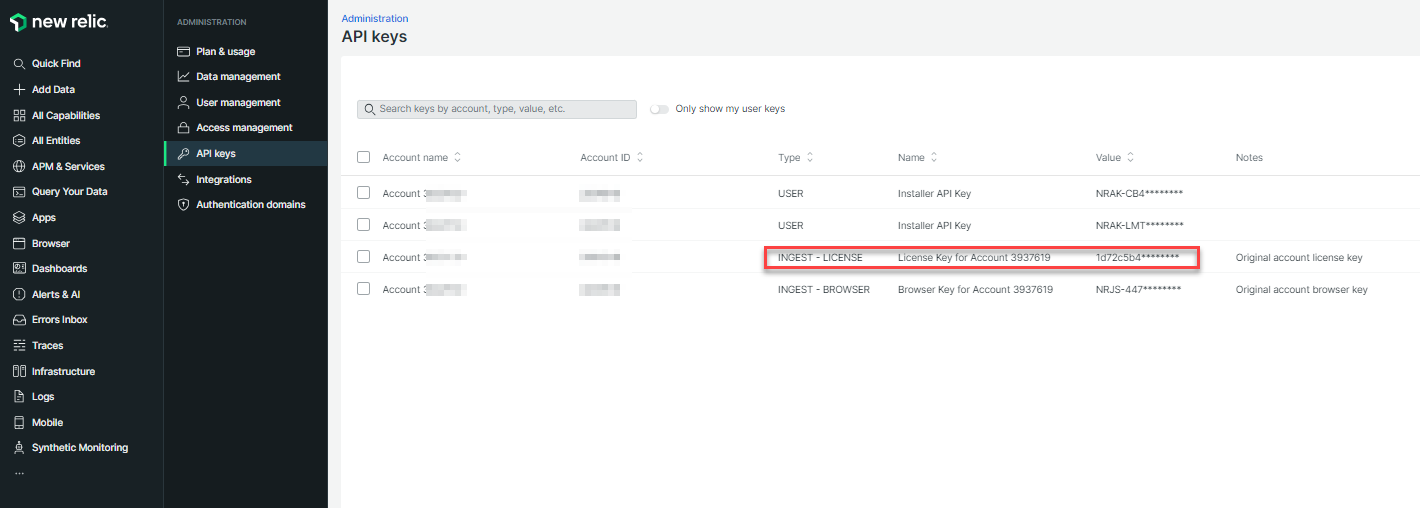Click the Notes column header
Screen dimensions: 1420x508
pos(1249,158)
